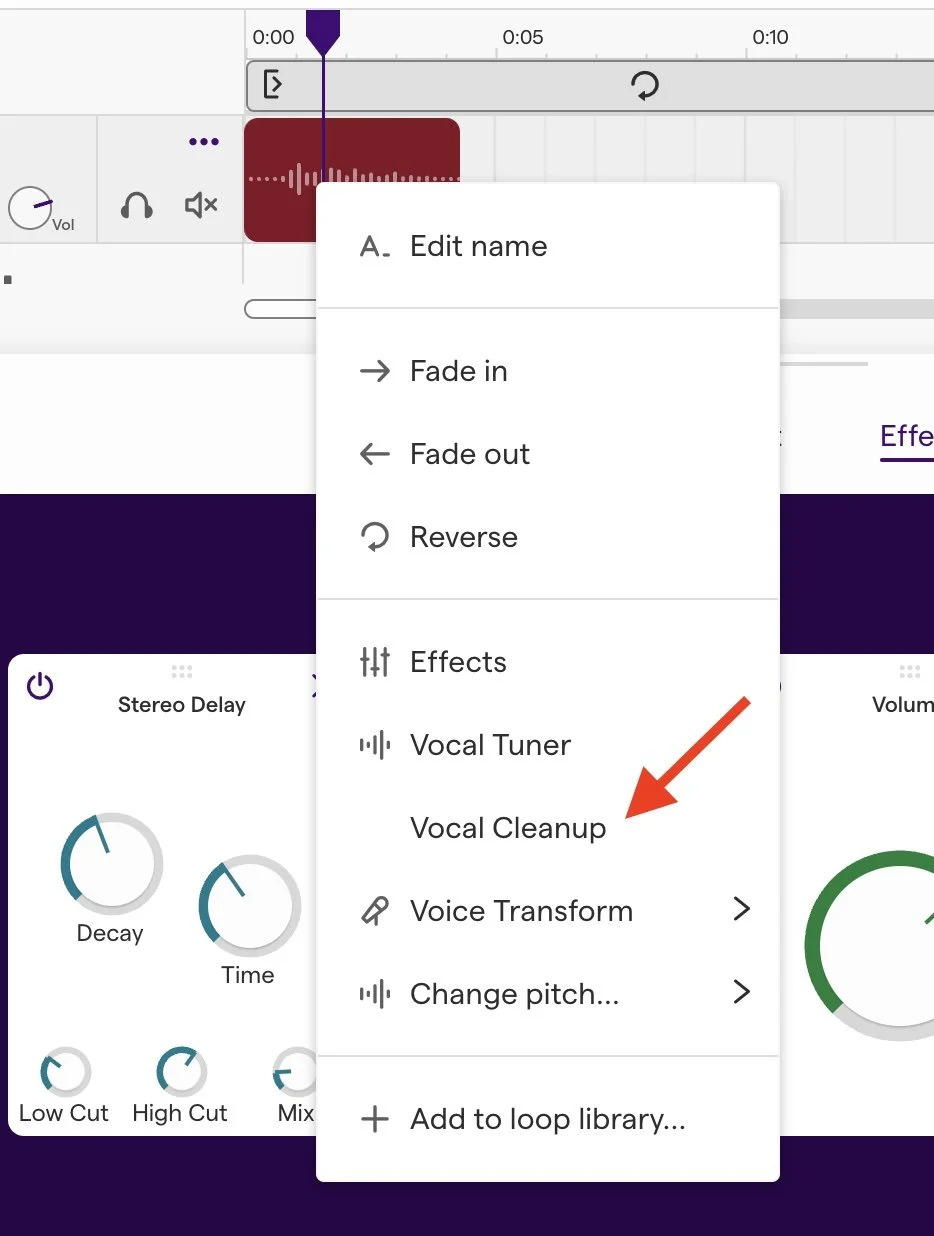Solo the track using the headphones icon
The image size is (934, 1236).
point(138,207)
